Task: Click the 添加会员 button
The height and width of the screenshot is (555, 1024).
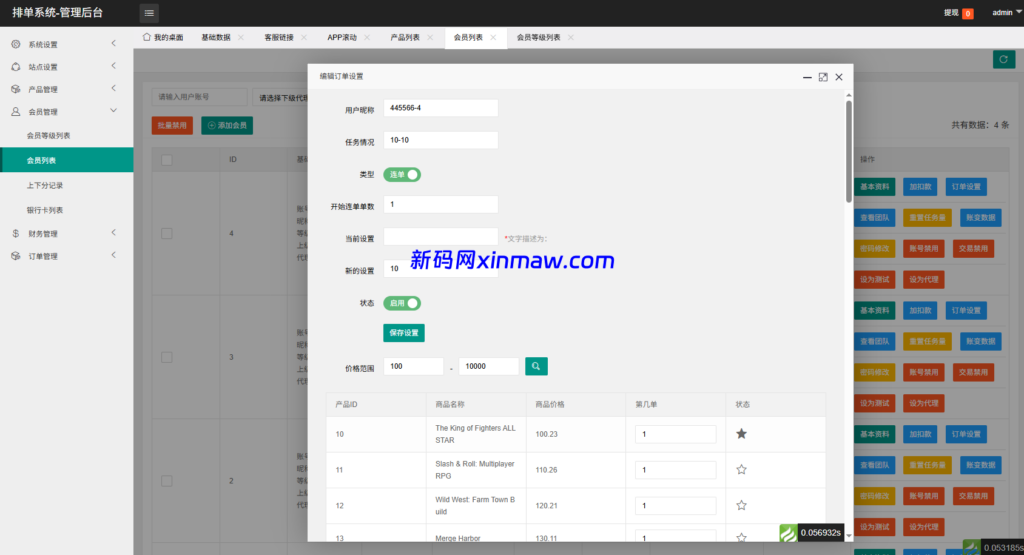Action: (227, 125)
